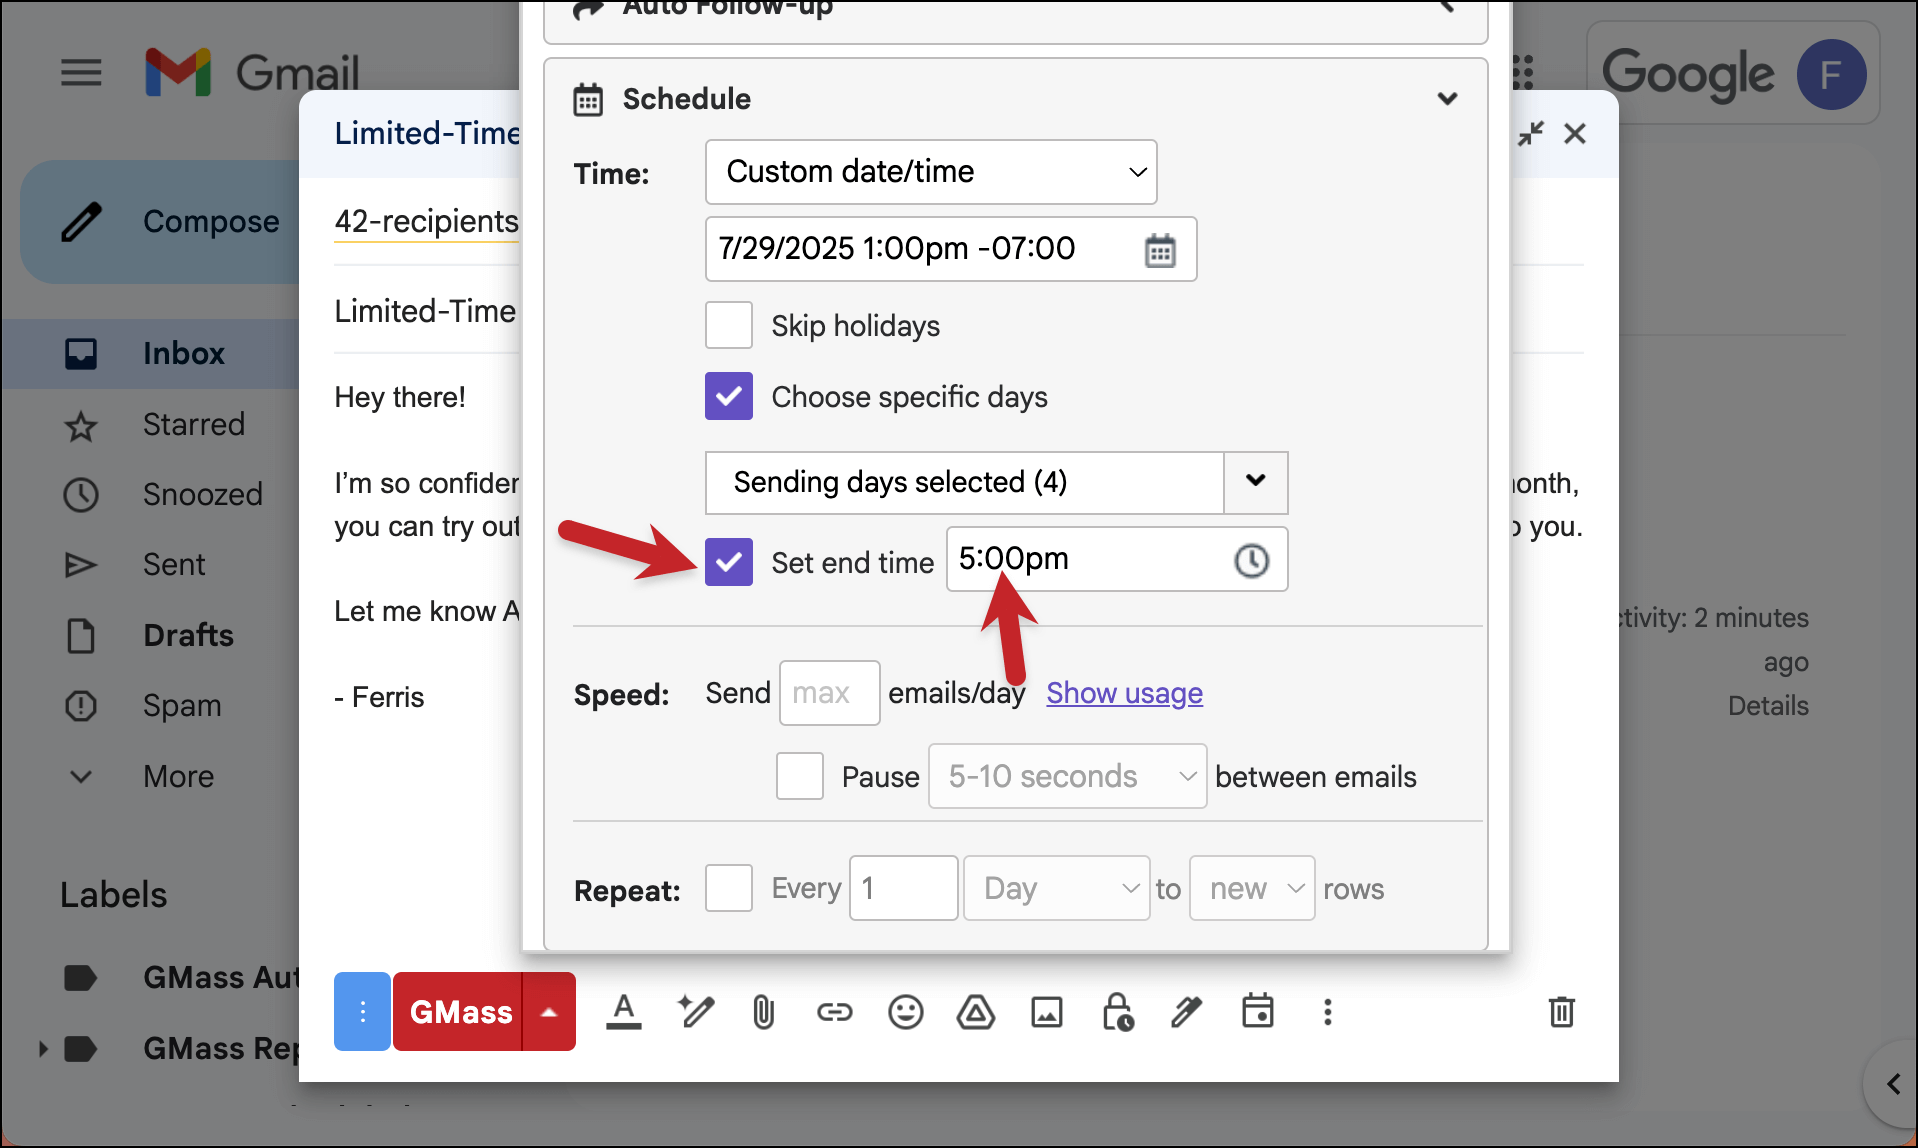Go to the Drafts folder

click(x=188, y=635)
